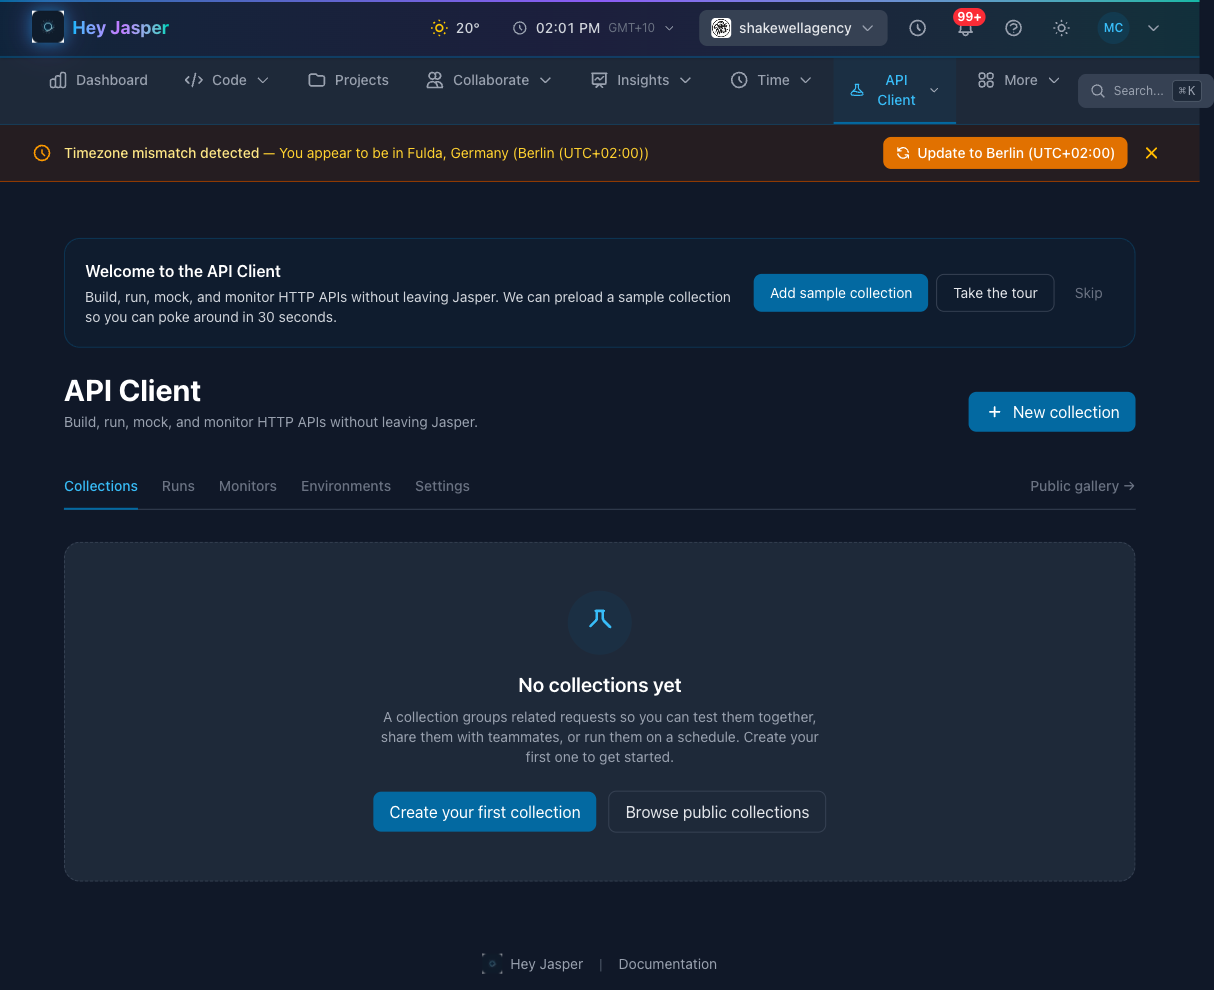Click the Public gallery arrow
Viewport: 1214px width, 990px height.
(x=1129, y=486)
